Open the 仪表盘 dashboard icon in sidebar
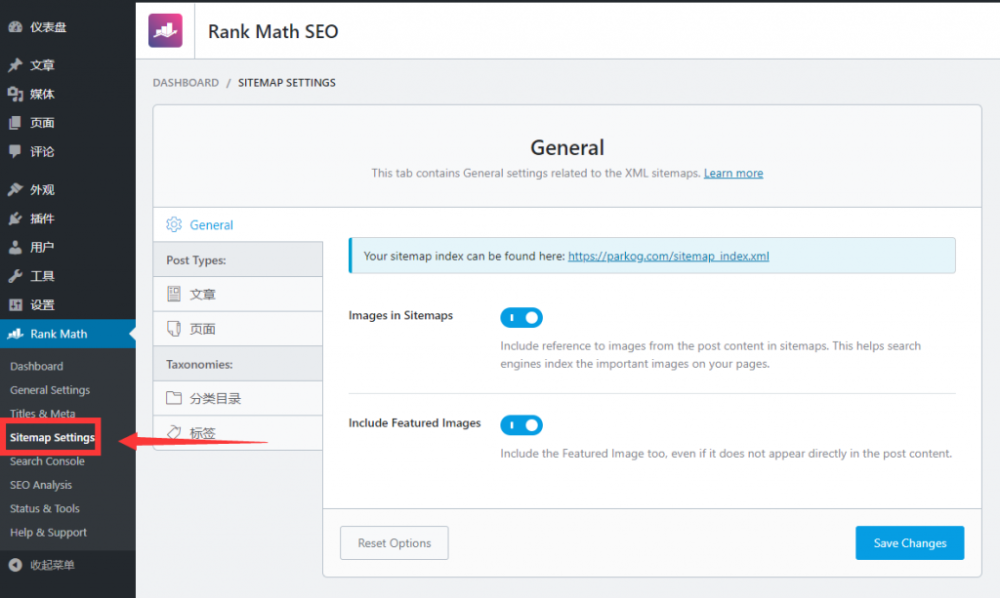 point(15,27)
